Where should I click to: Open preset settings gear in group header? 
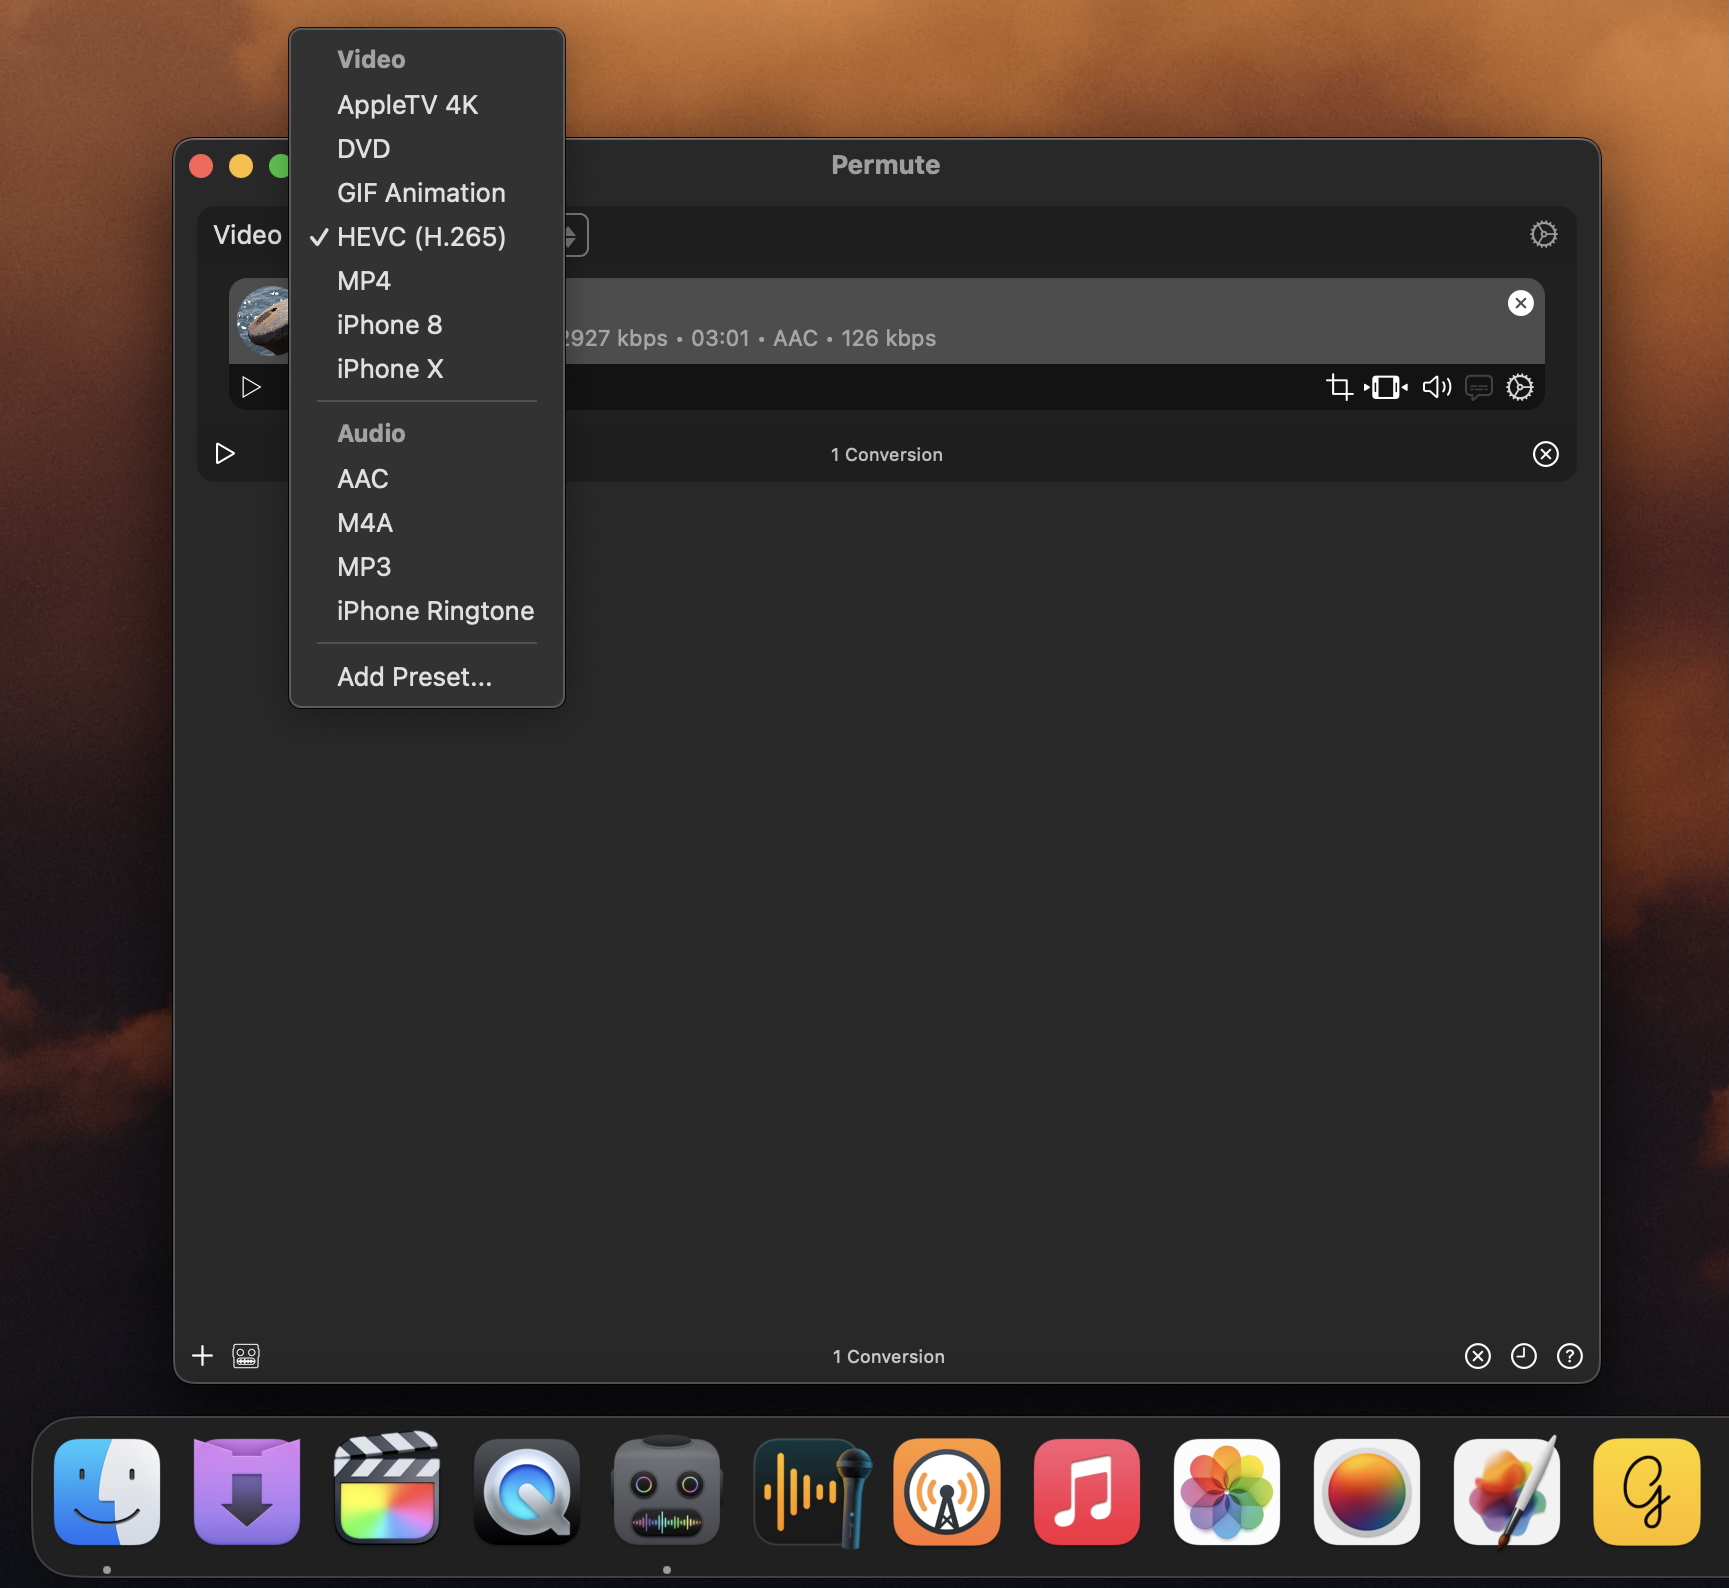(x=1543, y=235)
